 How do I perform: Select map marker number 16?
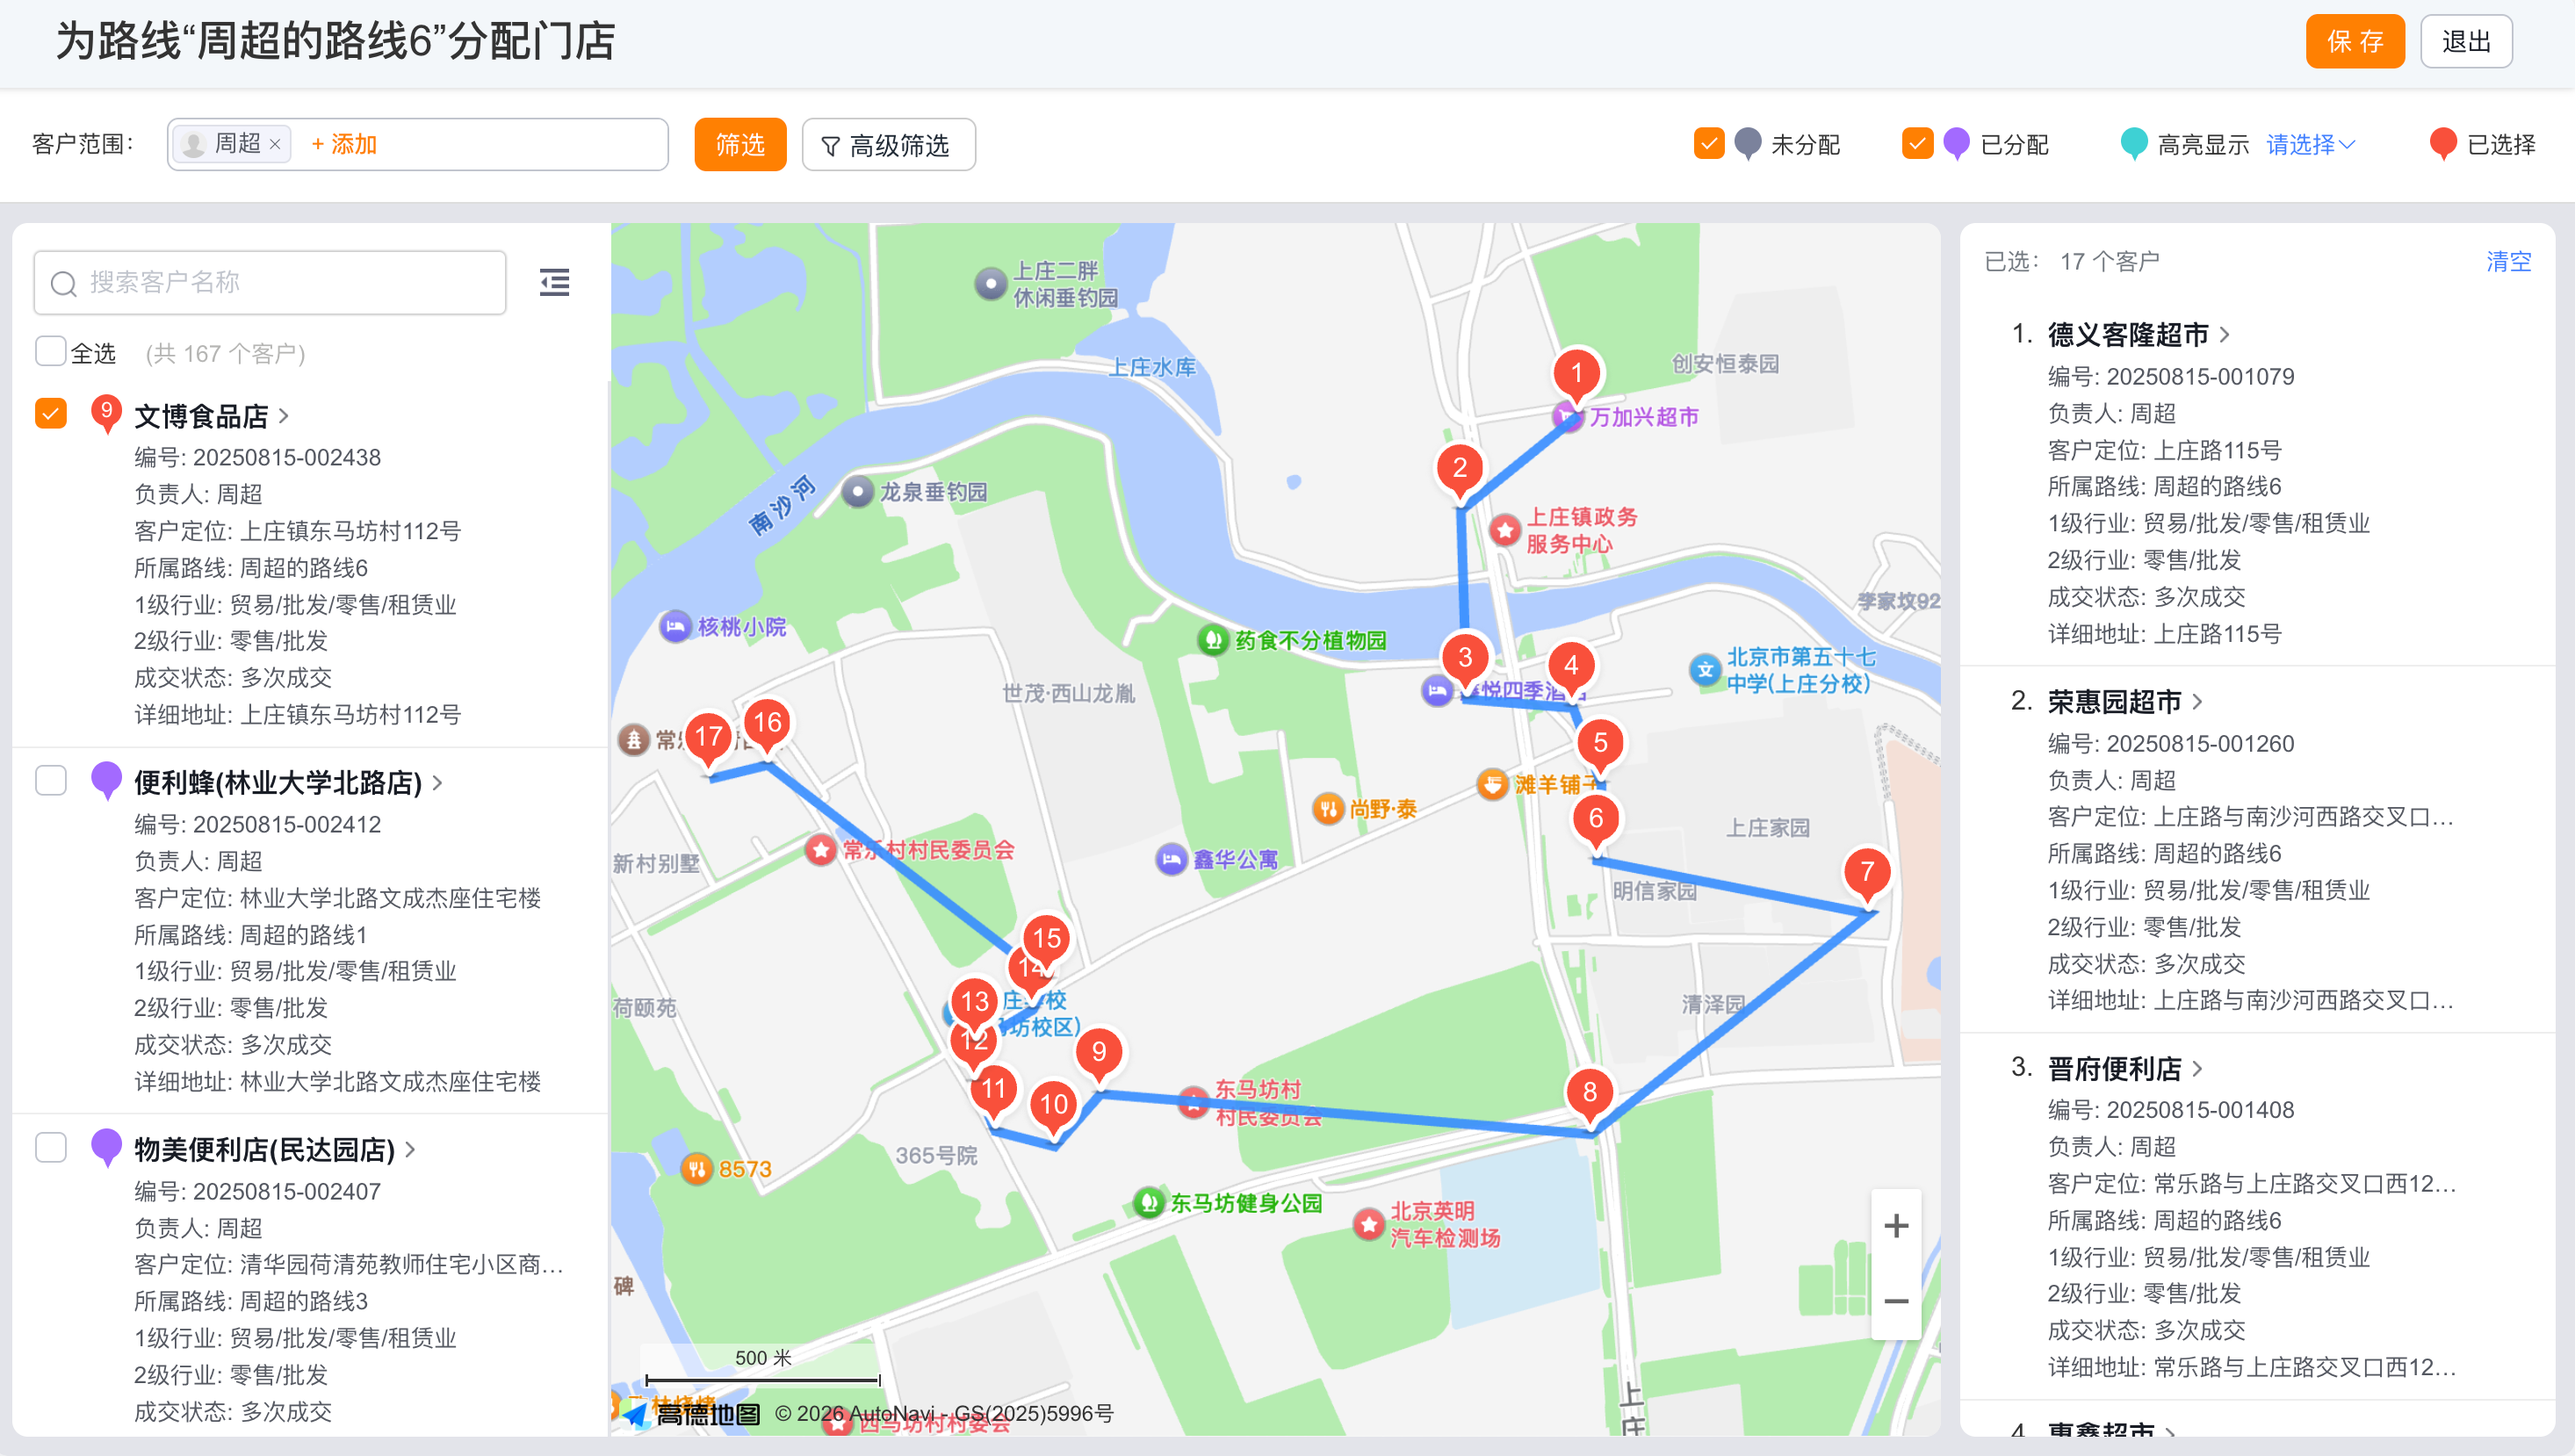(767, 725)
